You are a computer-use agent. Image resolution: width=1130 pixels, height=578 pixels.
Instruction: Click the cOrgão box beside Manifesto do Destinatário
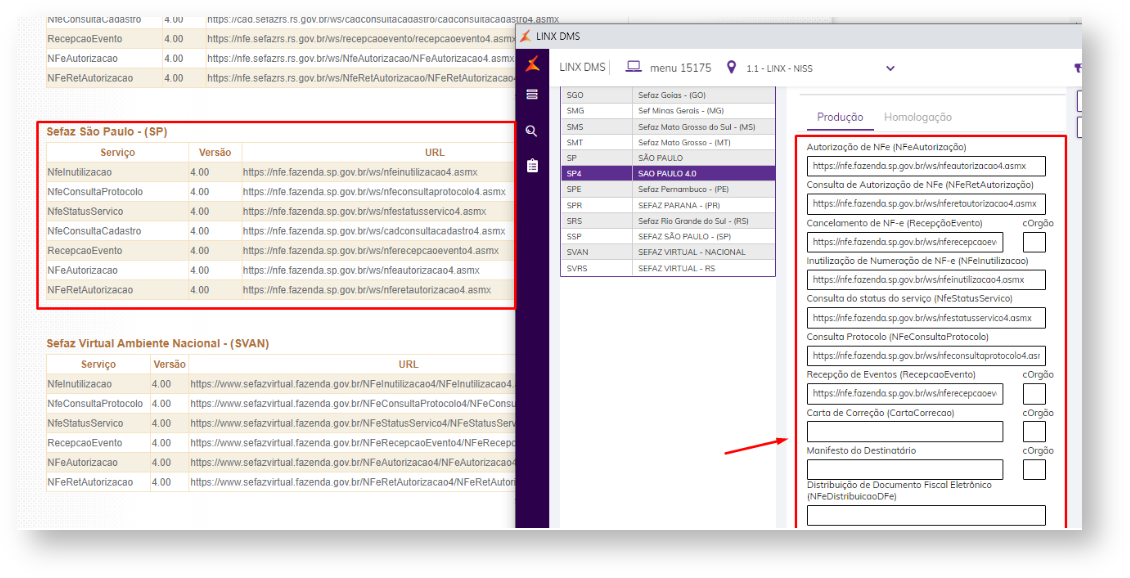point(1034,469)
